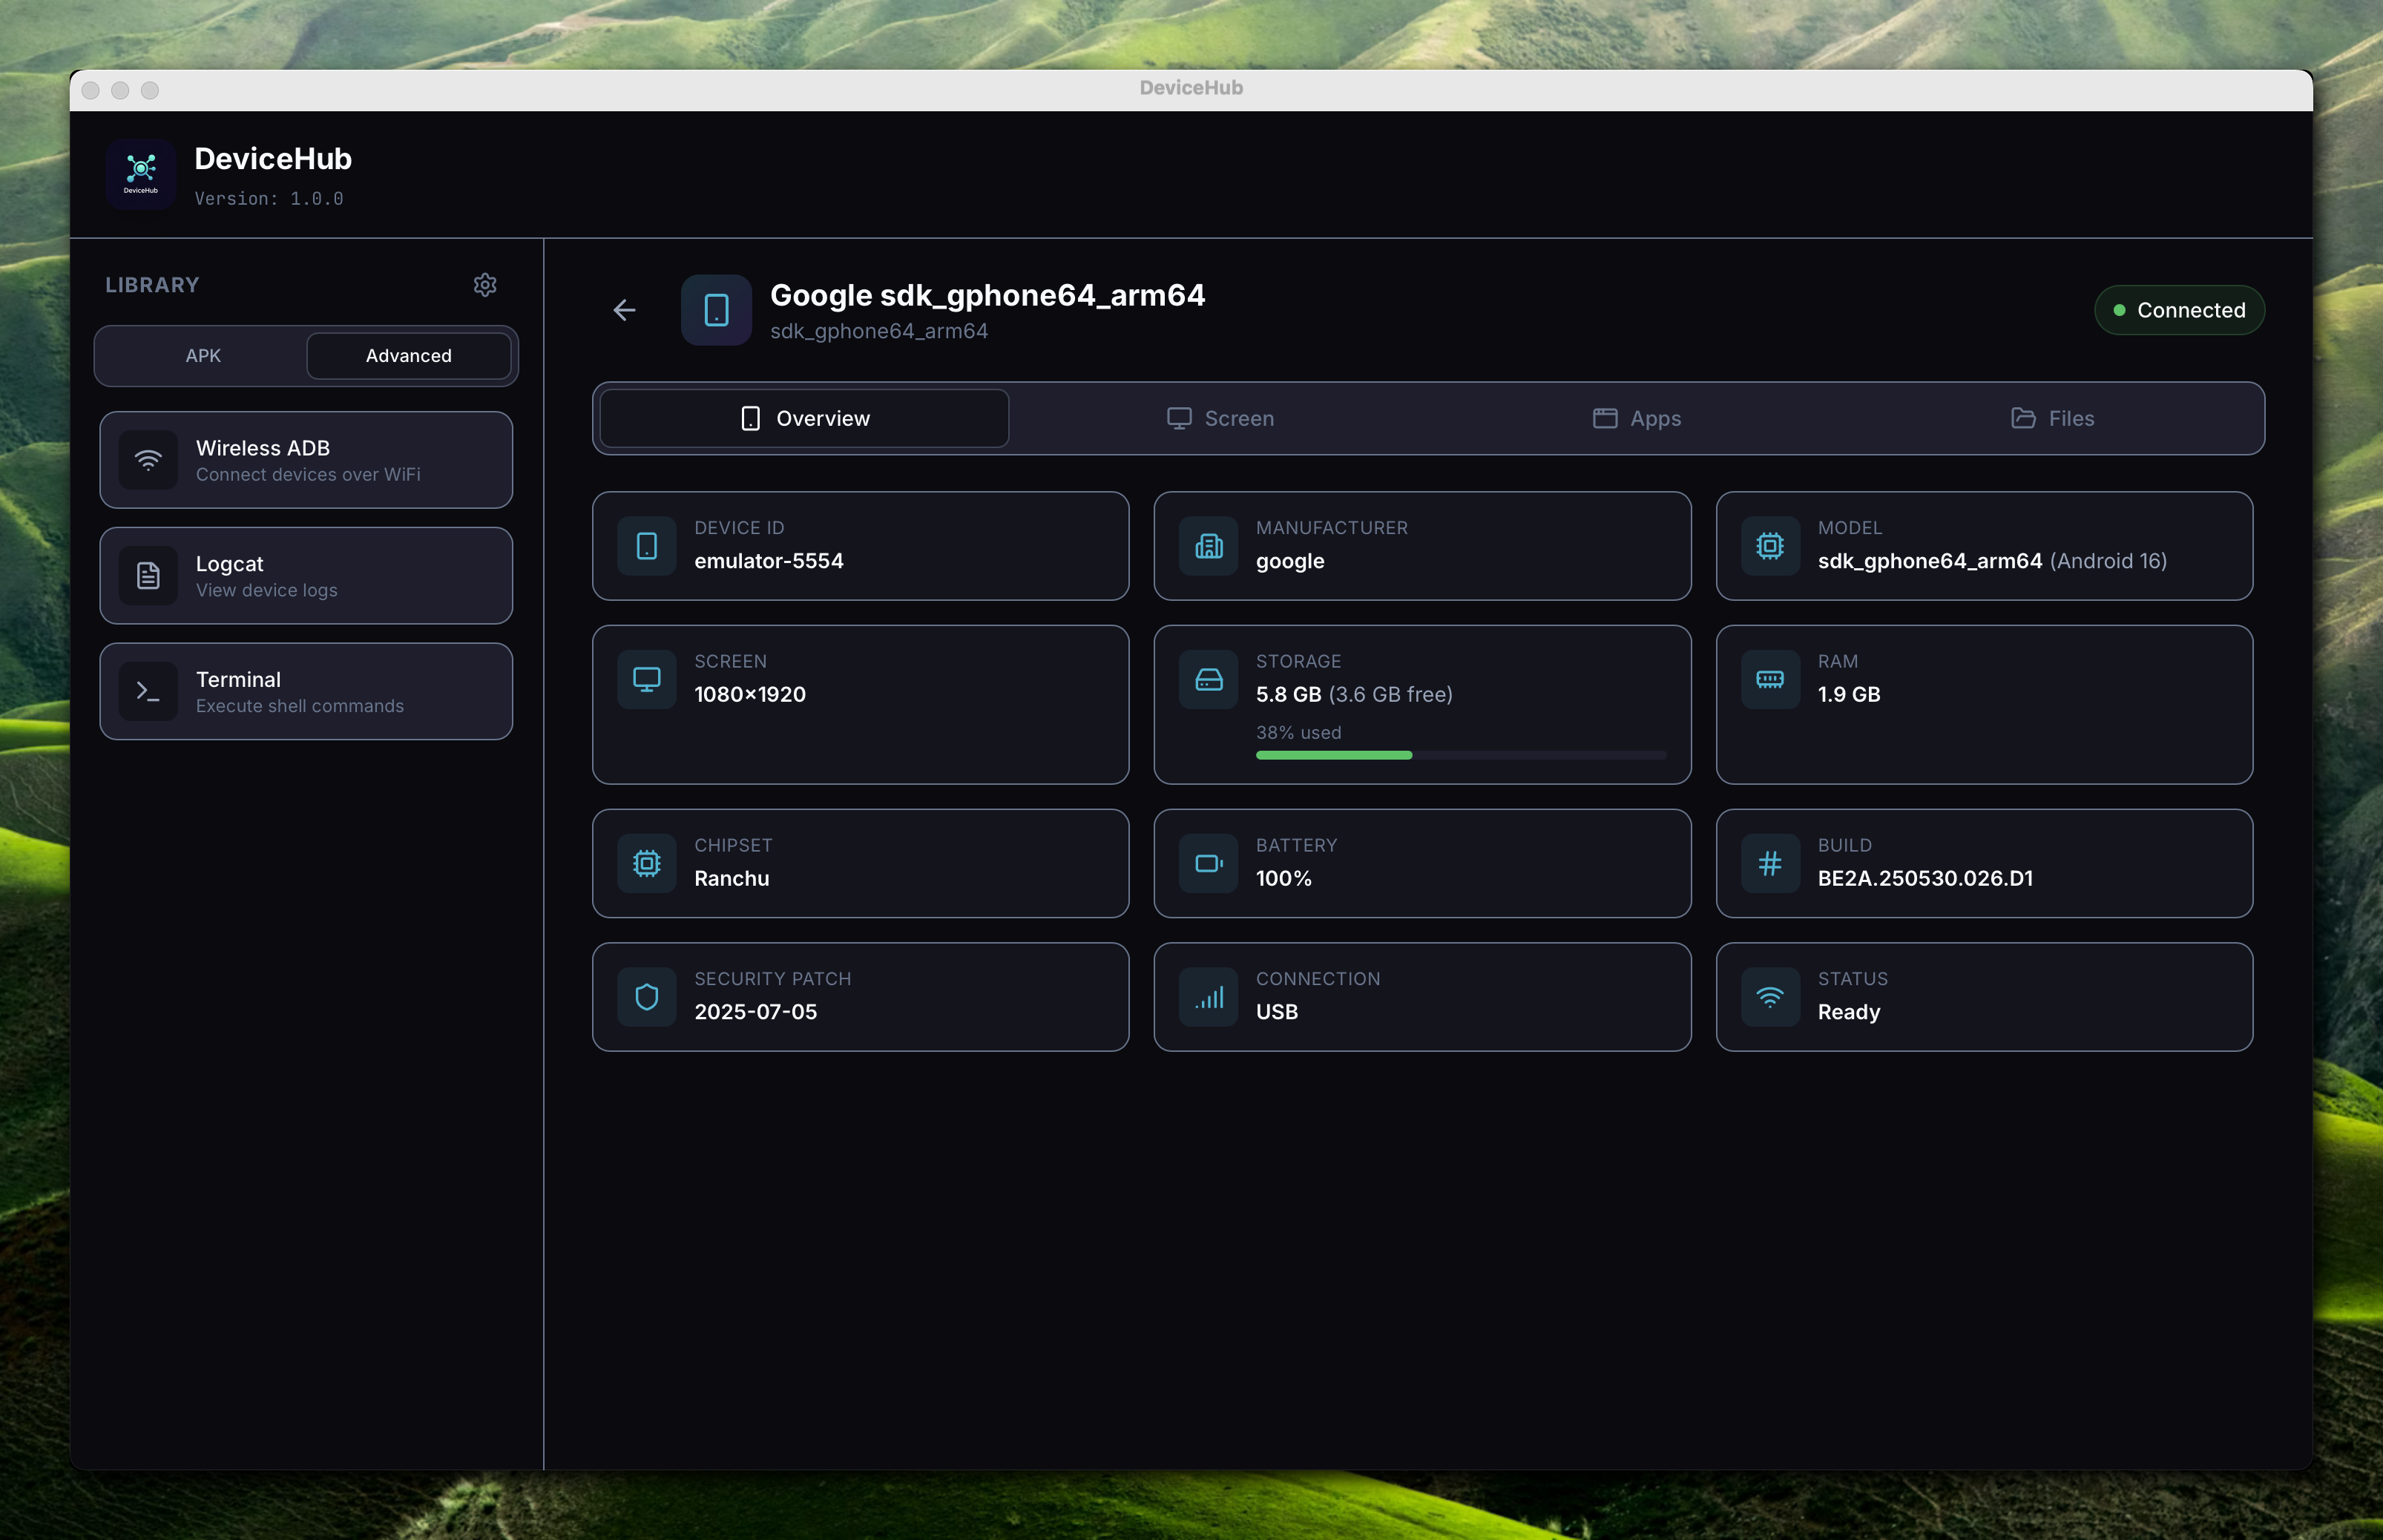Open the Screen tab
Viewport: 2383px width, 1540px height.
(x=1221, y=419)
